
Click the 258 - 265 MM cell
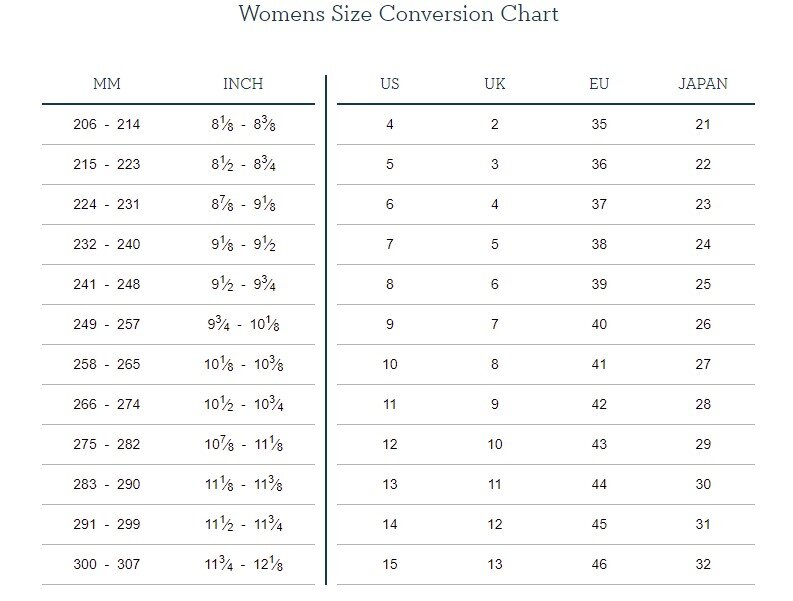tap(107, 365)
